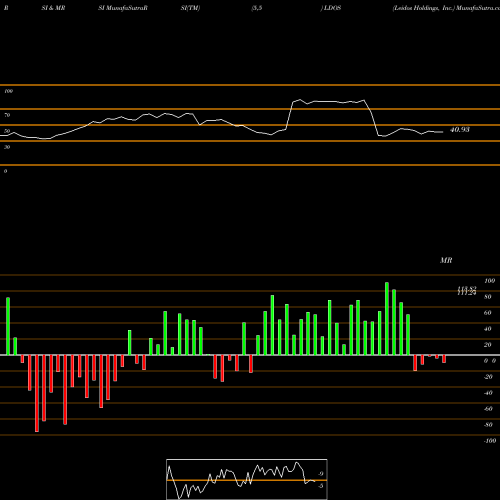
Task: Click the -40 label on MR axis
Action: click(x=488, y=393)
